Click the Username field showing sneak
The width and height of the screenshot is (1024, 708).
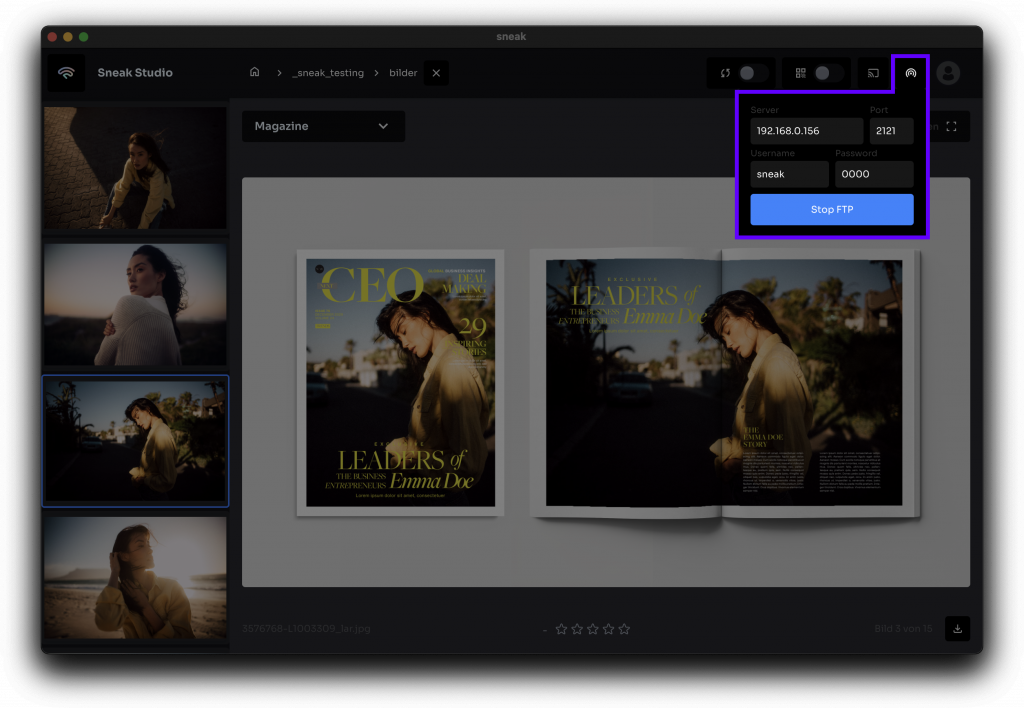[789, 174]
